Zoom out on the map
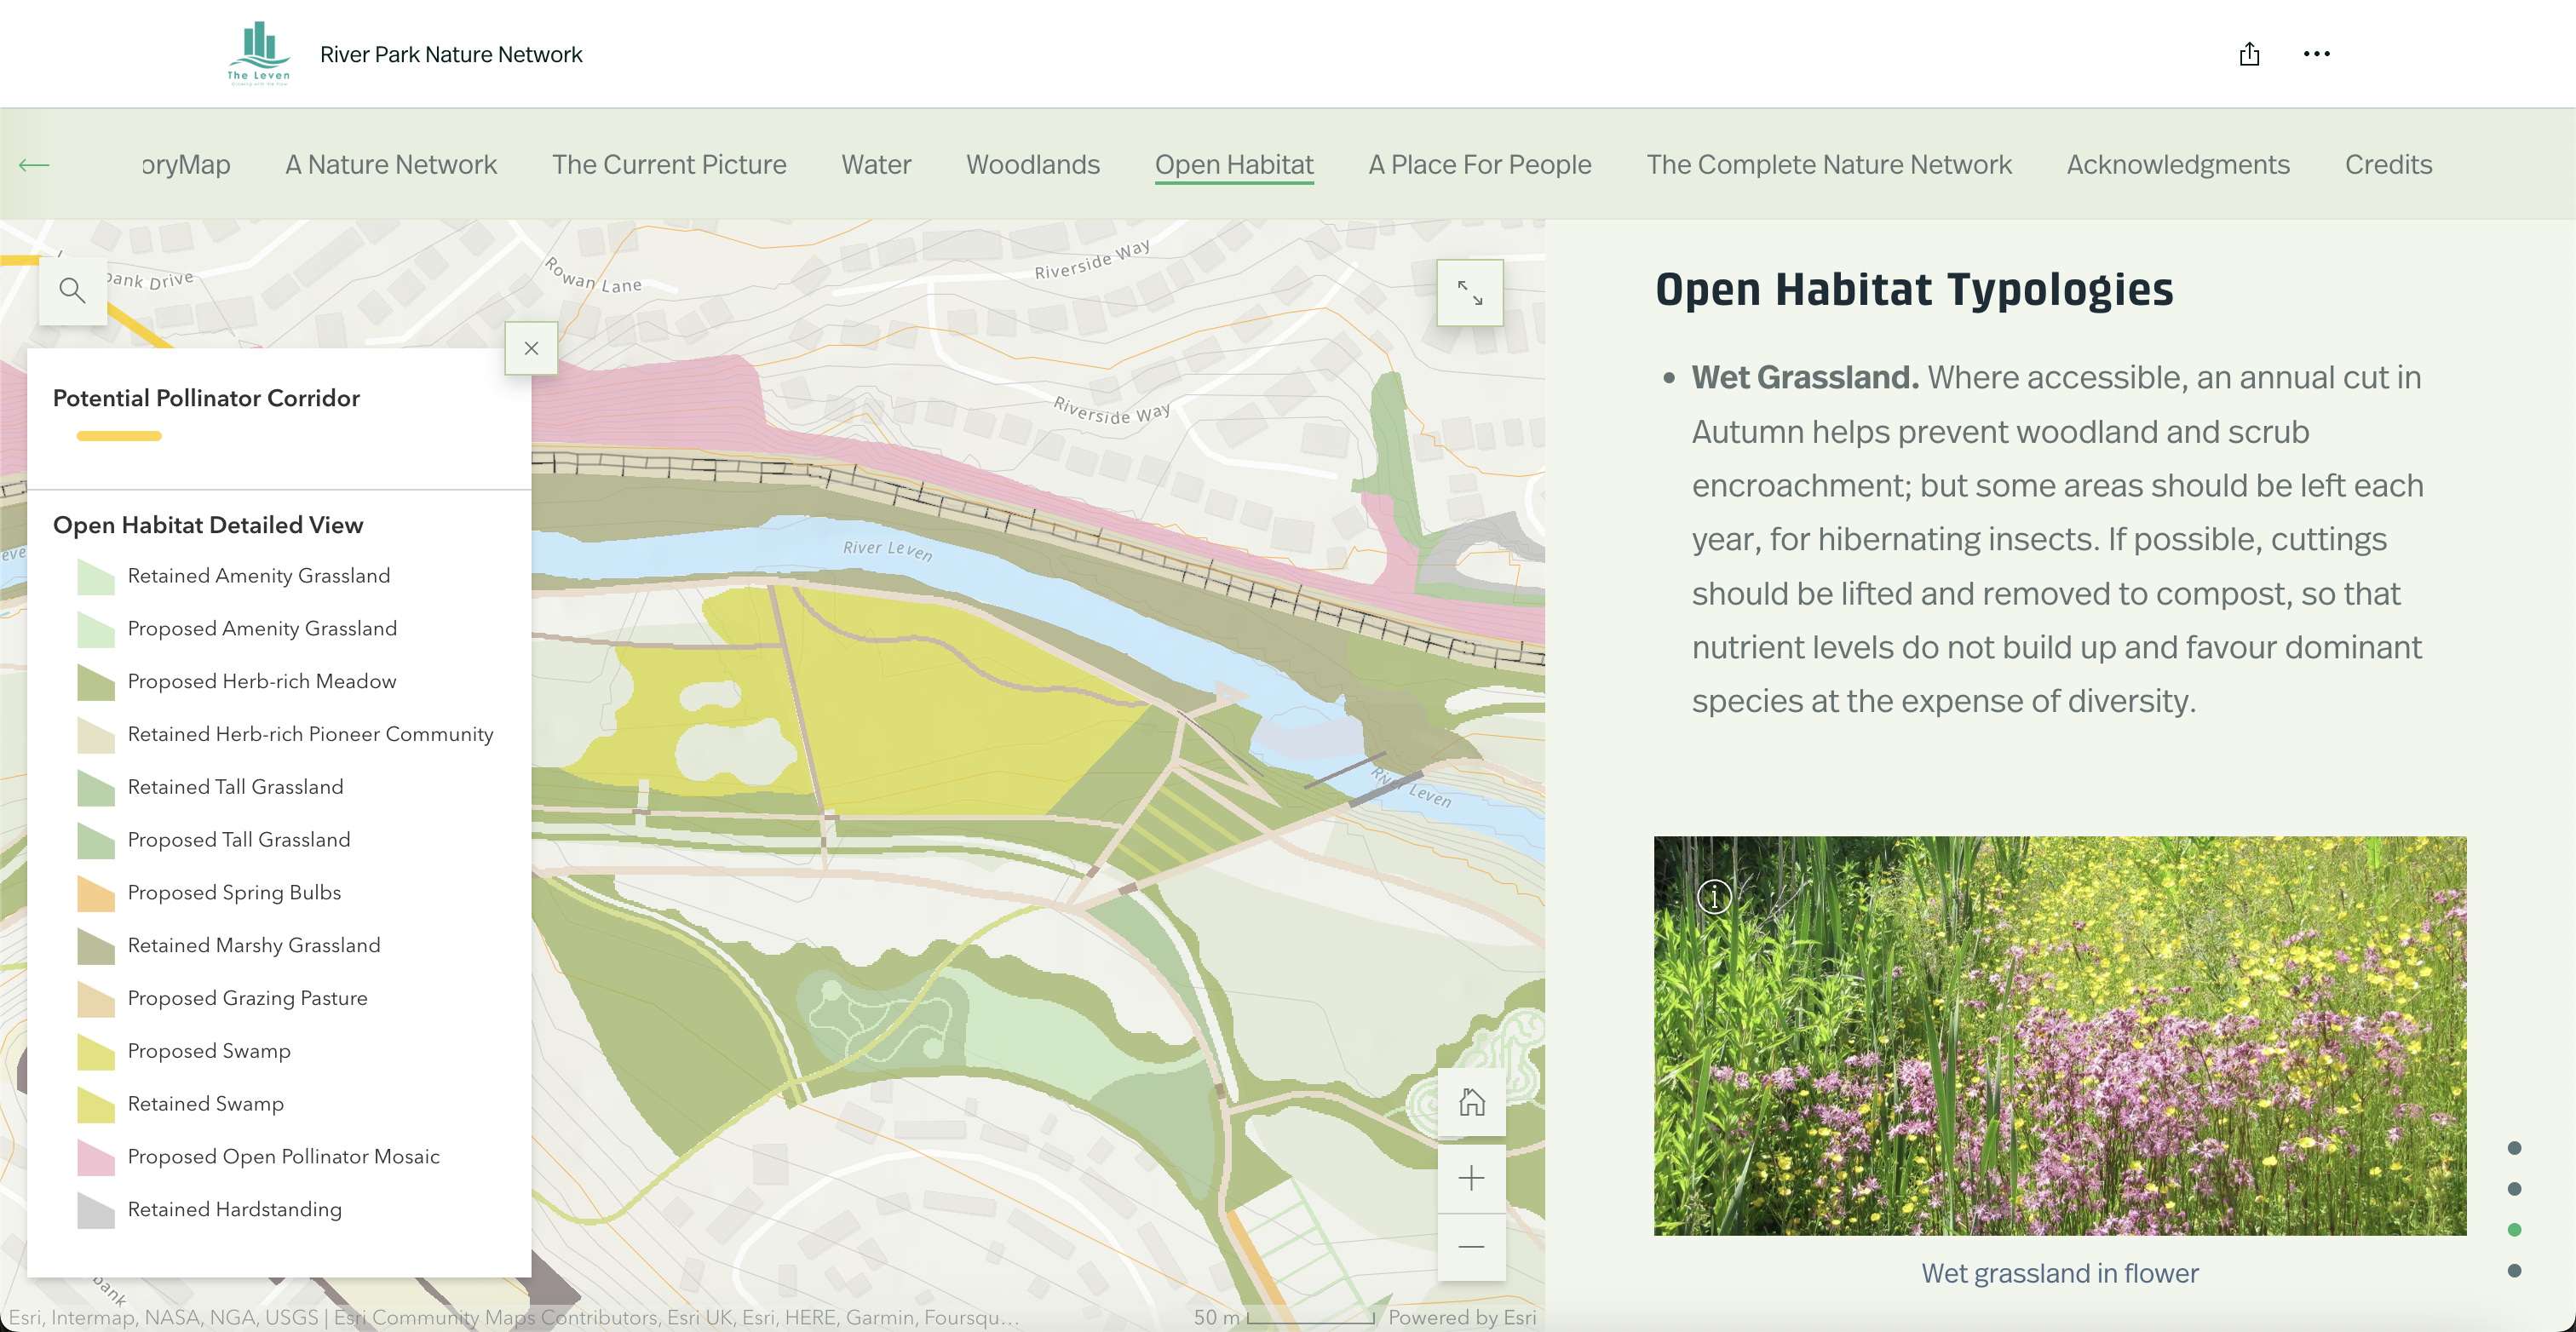 coord(1471,1247)
